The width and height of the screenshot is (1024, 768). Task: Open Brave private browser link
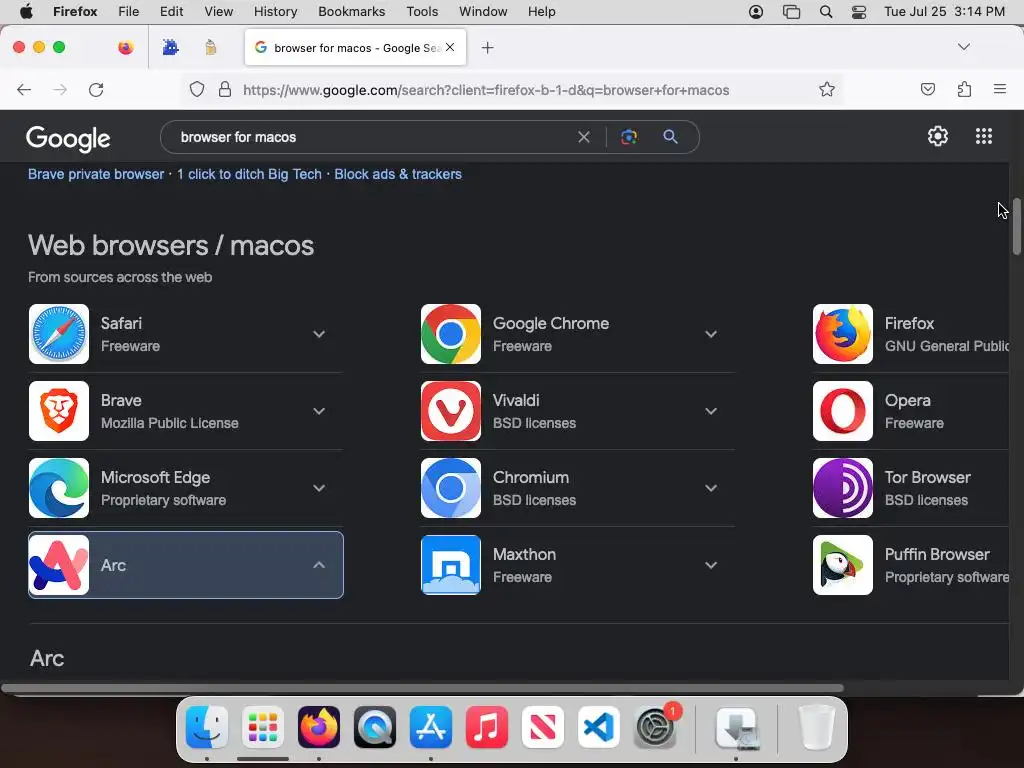pos(96,174)
